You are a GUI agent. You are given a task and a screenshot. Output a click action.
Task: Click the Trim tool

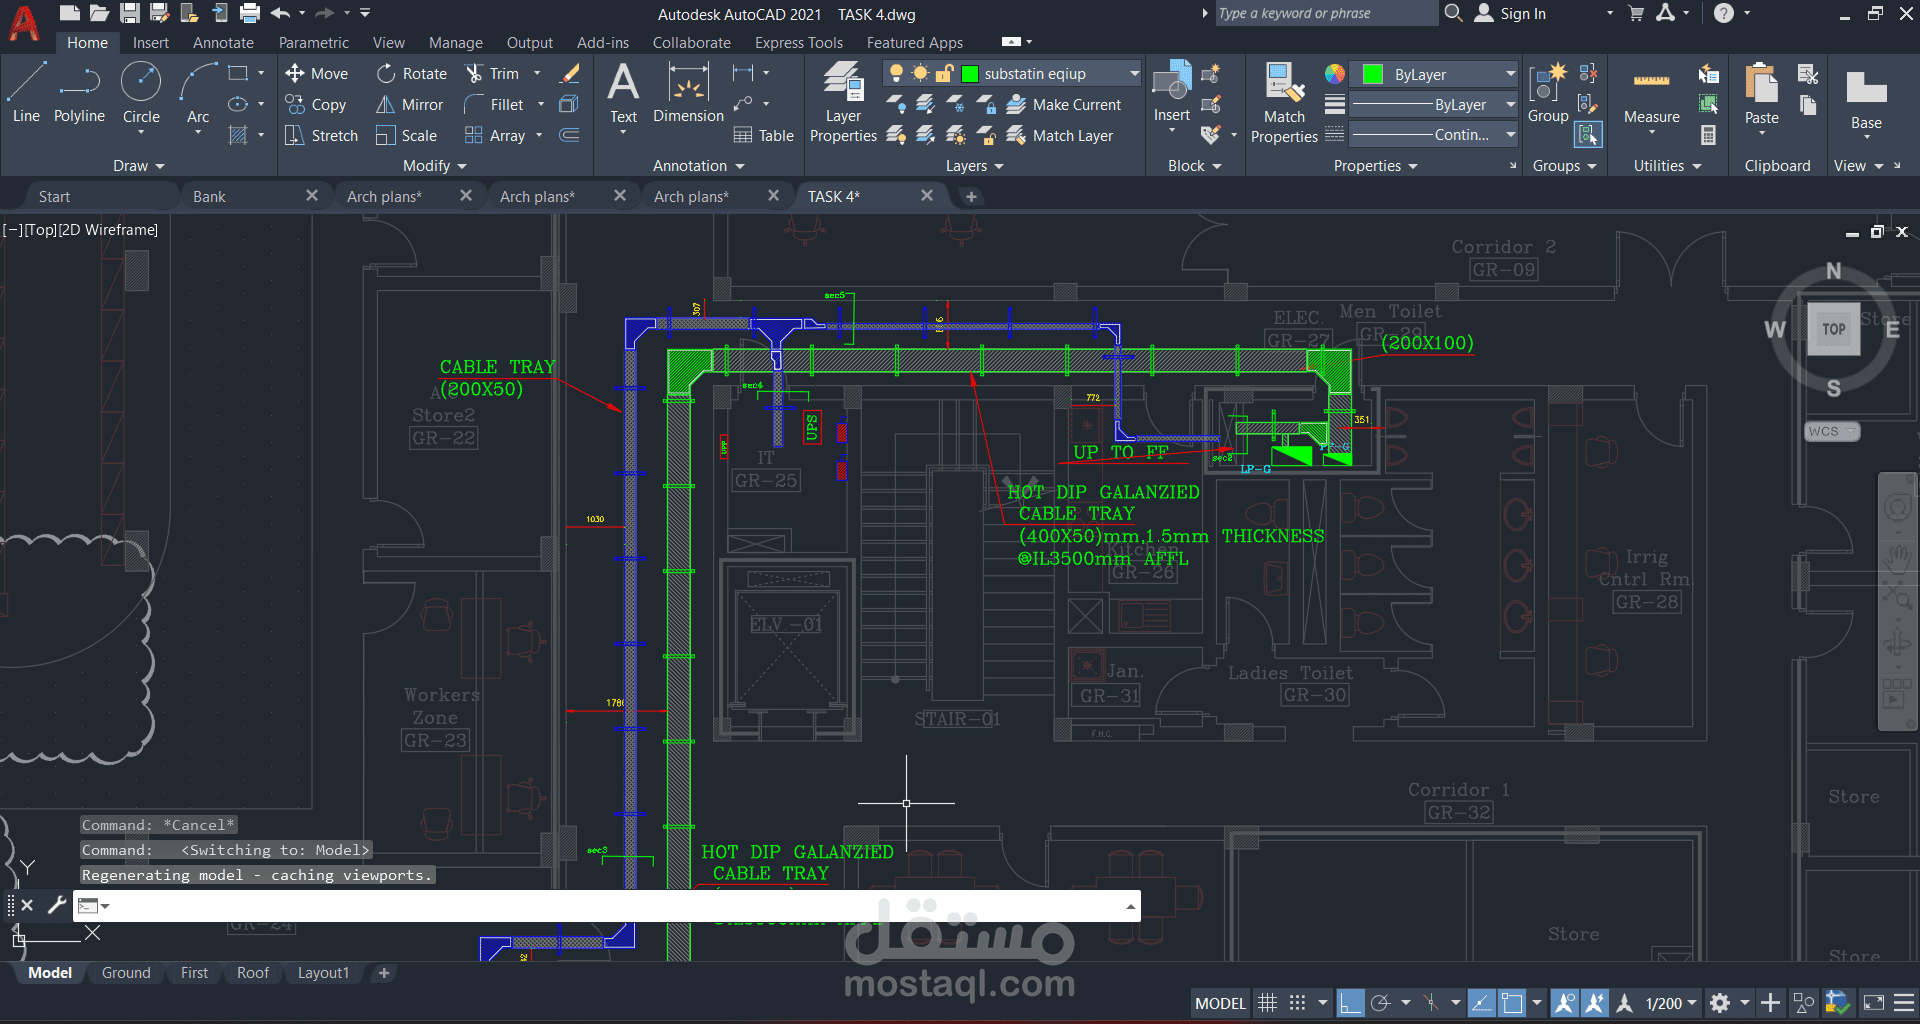click(x=492, y=73)
